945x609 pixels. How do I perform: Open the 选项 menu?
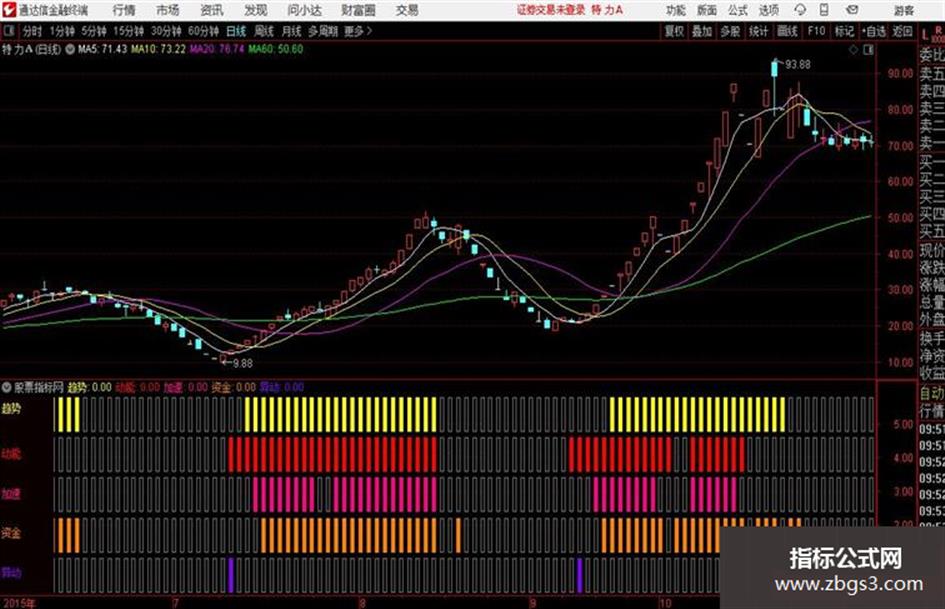click(x=769, y=10)
